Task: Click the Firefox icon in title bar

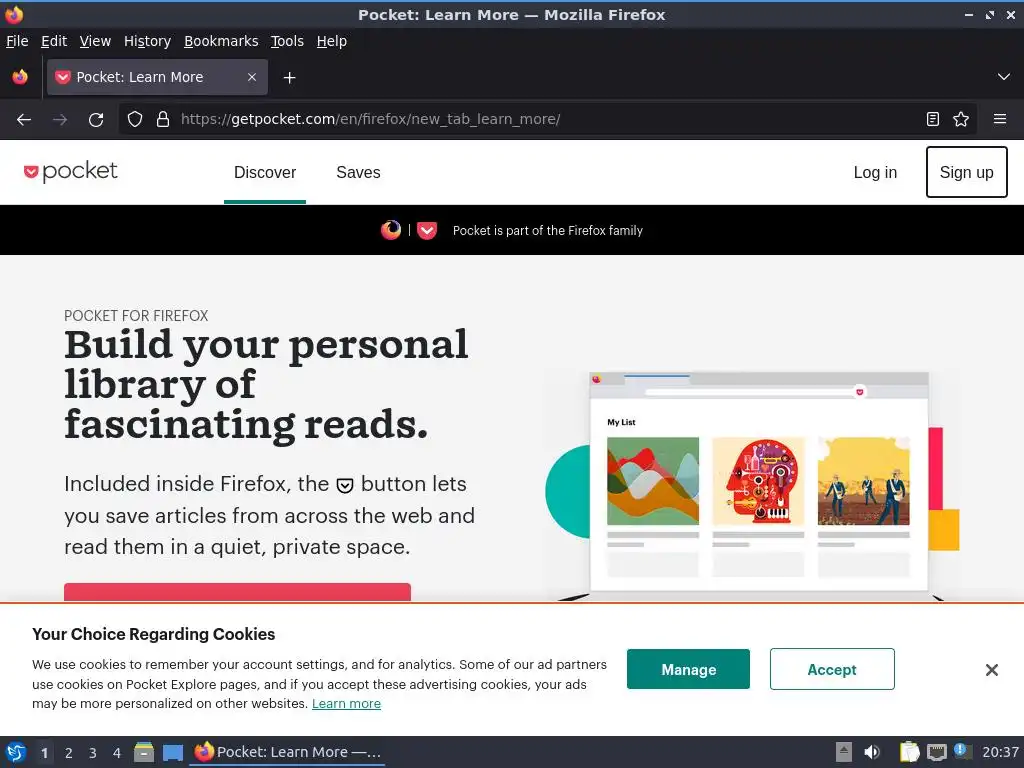Action: [14, 14]
